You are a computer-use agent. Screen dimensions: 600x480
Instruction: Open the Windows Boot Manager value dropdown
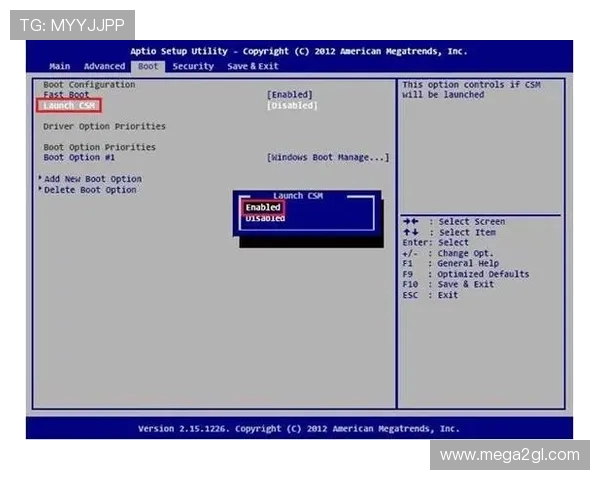pyautogui.click(x=328, y=157)
